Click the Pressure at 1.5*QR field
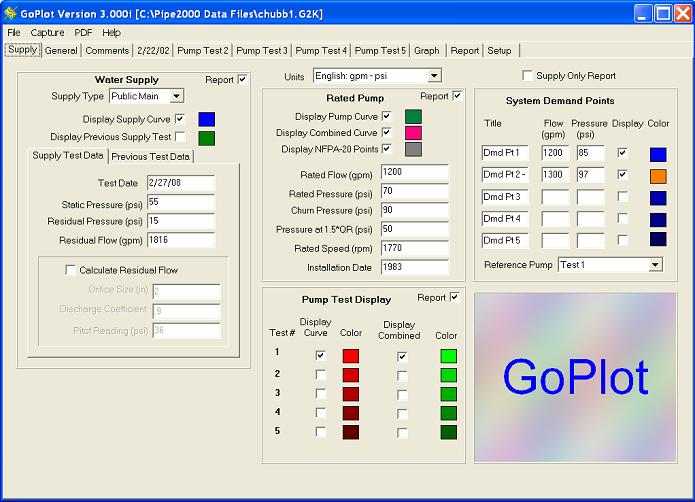 [x=414, y=229]
